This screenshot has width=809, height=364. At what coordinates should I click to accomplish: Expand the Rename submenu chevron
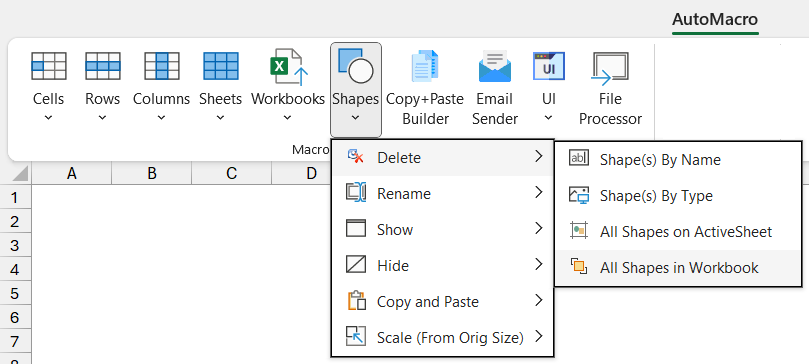(539, 193)
